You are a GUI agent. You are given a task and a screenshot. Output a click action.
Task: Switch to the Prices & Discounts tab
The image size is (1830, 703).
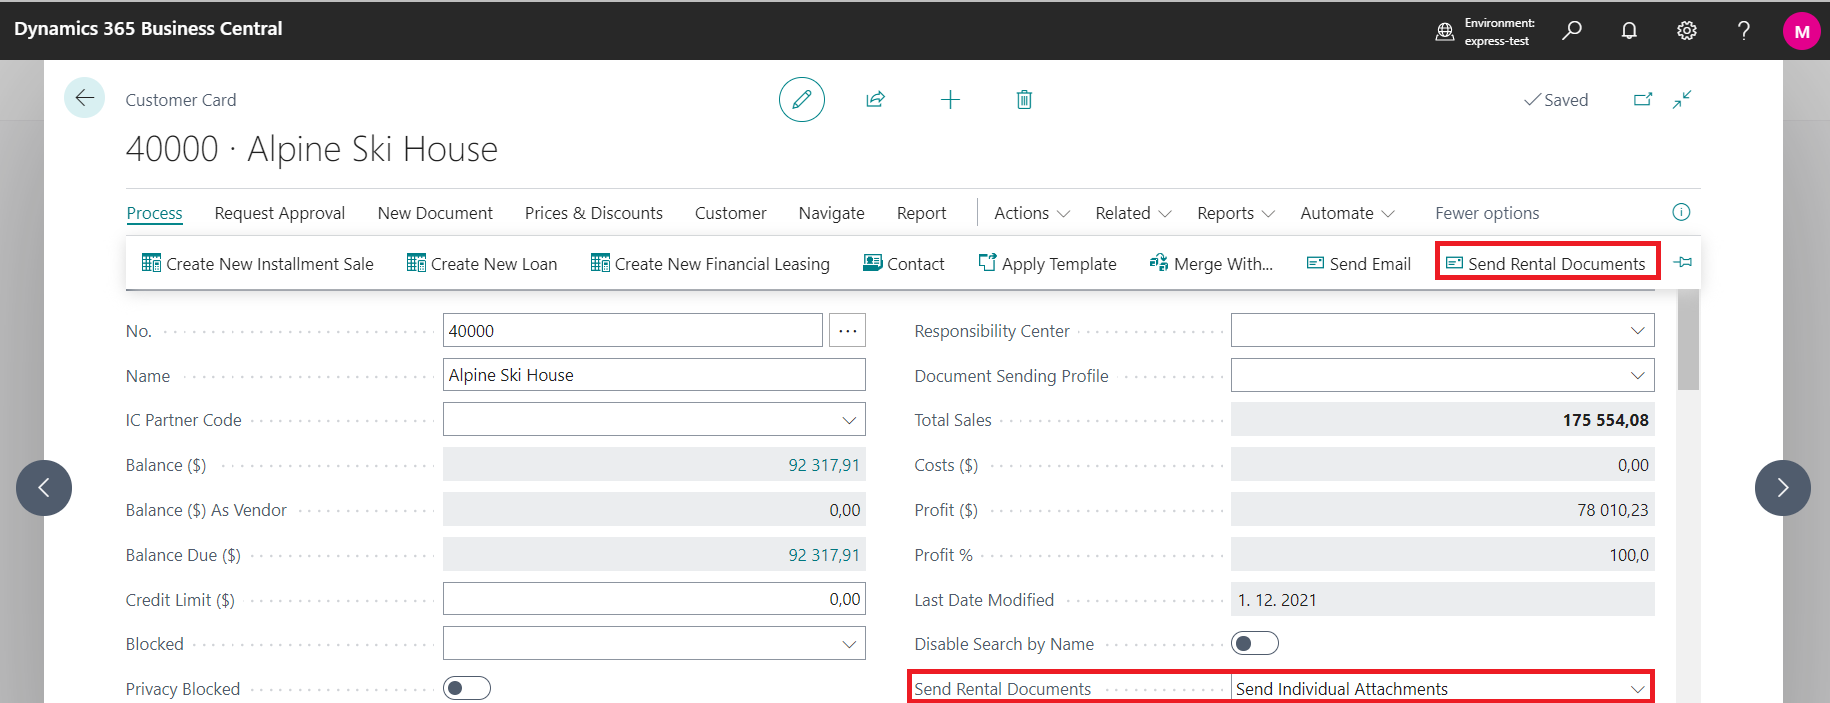(x=593, y=213)
